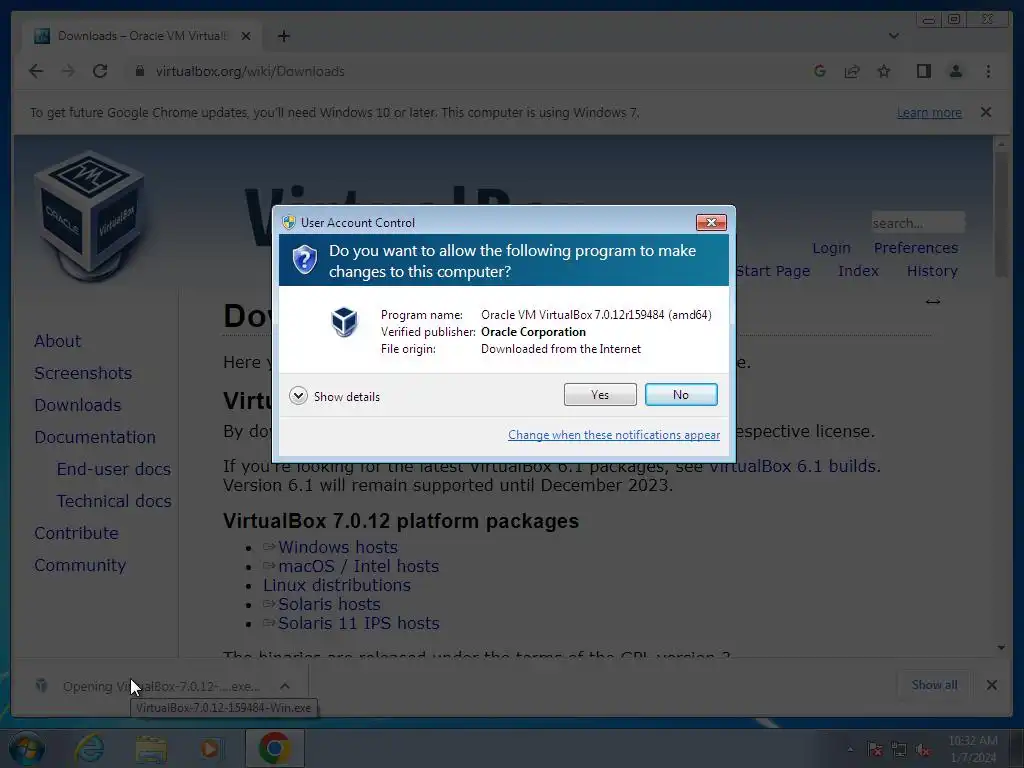Expand Show details in UAC dialog

[x=334, y=396]
